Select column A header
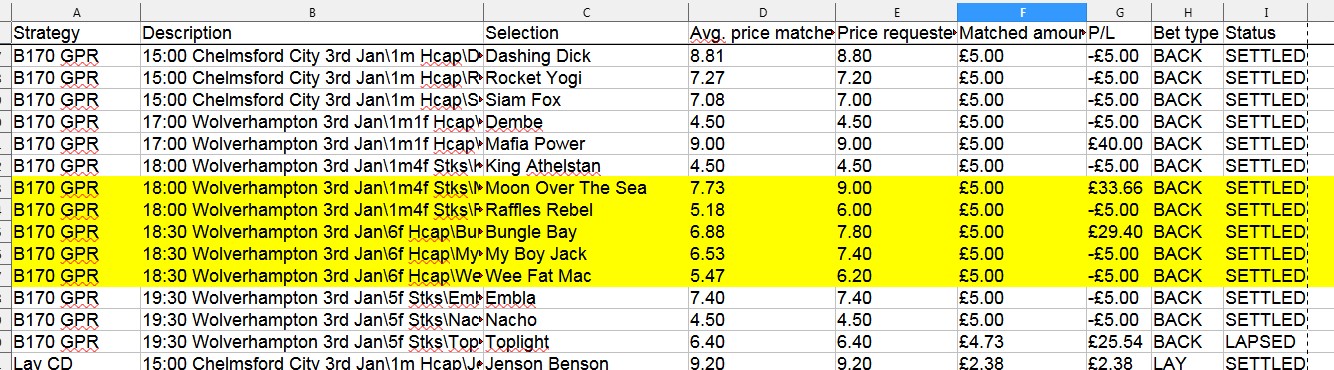 [76, 11]
